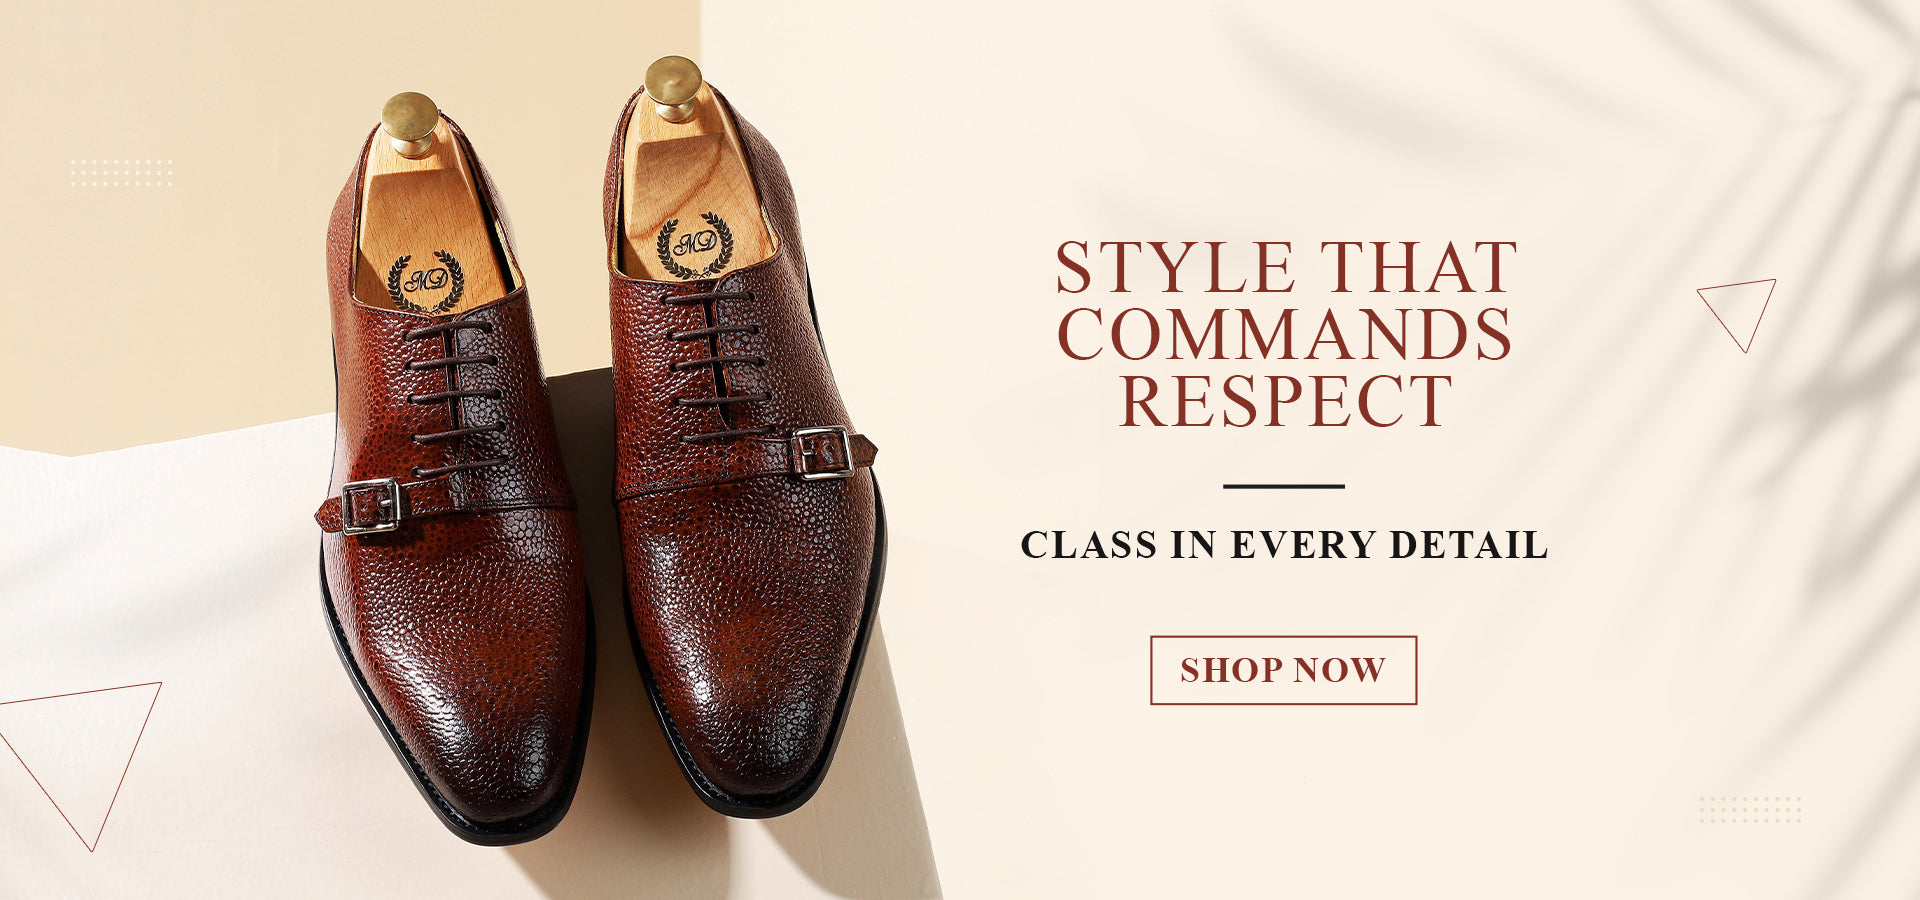Select the MD laurel logo on left shoe tree

pyautogui.click(x=426, y=281)
